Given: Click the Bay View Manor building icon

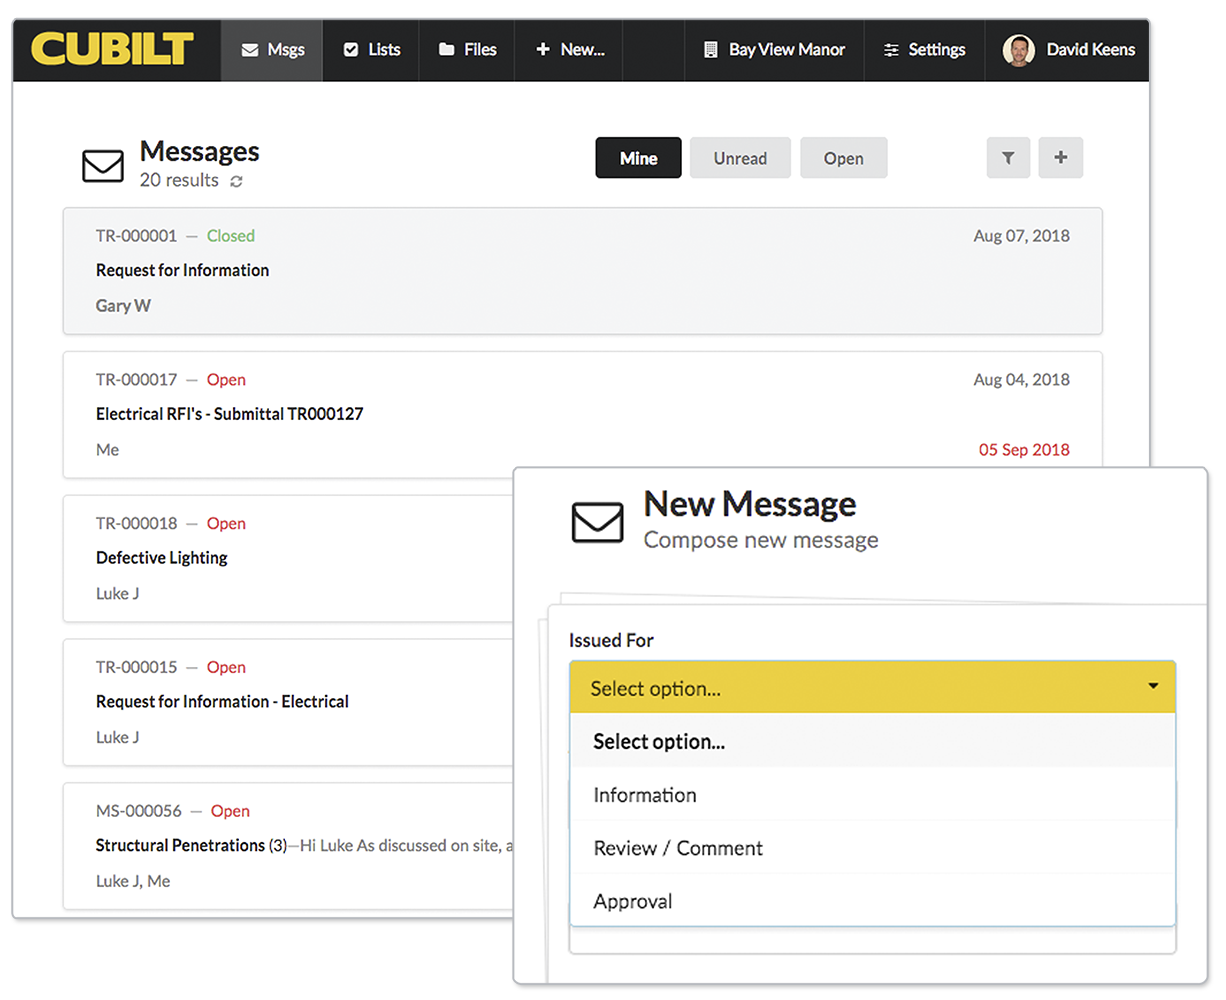Looking at the screenshot, I should click(712, 49).
